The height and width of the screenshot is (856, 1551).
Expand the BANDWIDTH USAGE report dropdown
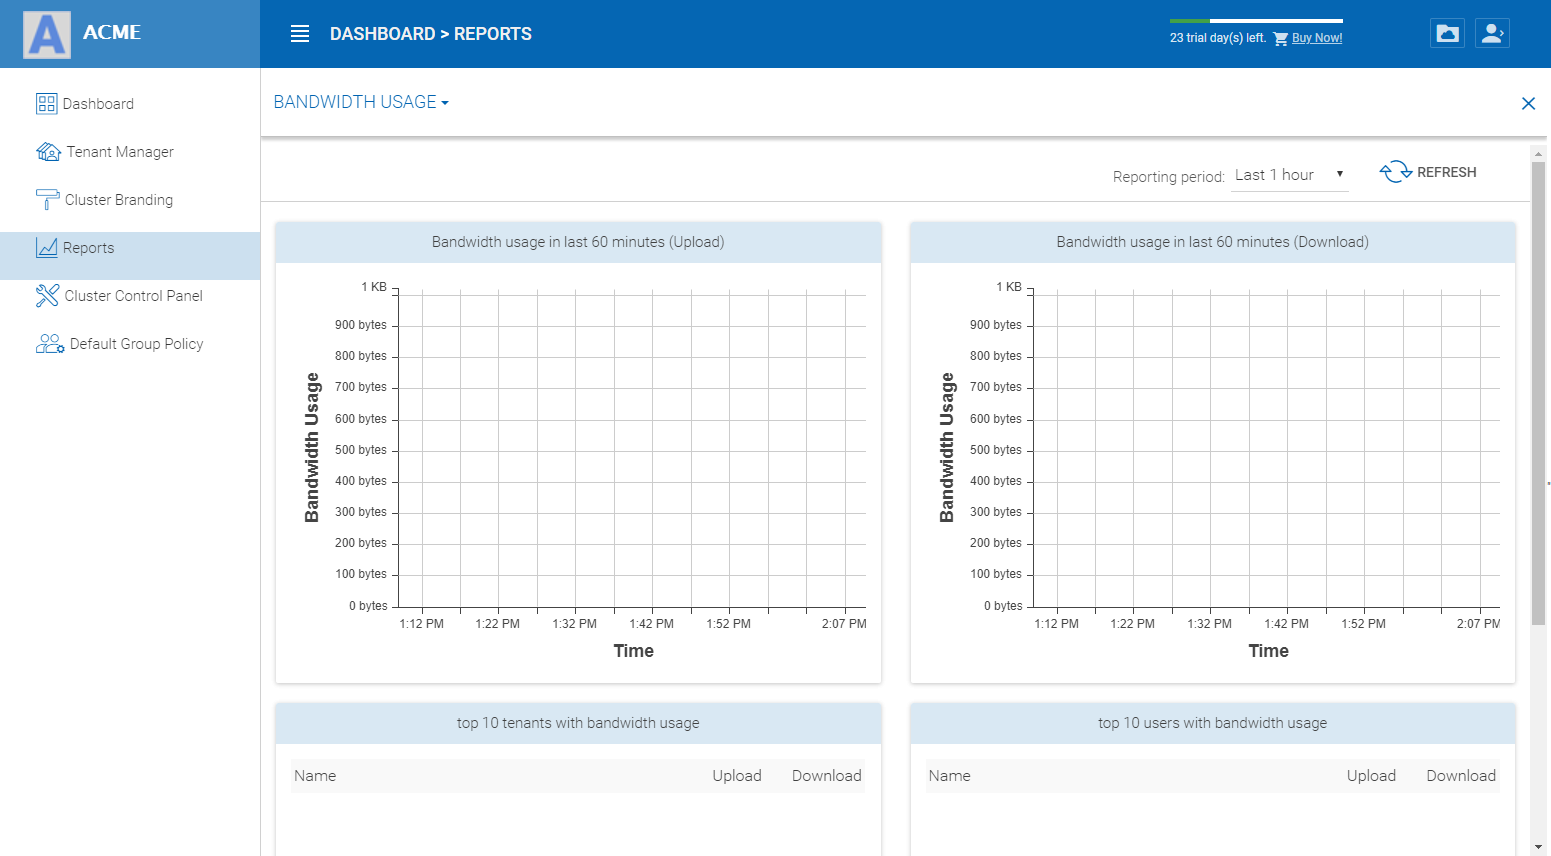[x=361, y=102]
